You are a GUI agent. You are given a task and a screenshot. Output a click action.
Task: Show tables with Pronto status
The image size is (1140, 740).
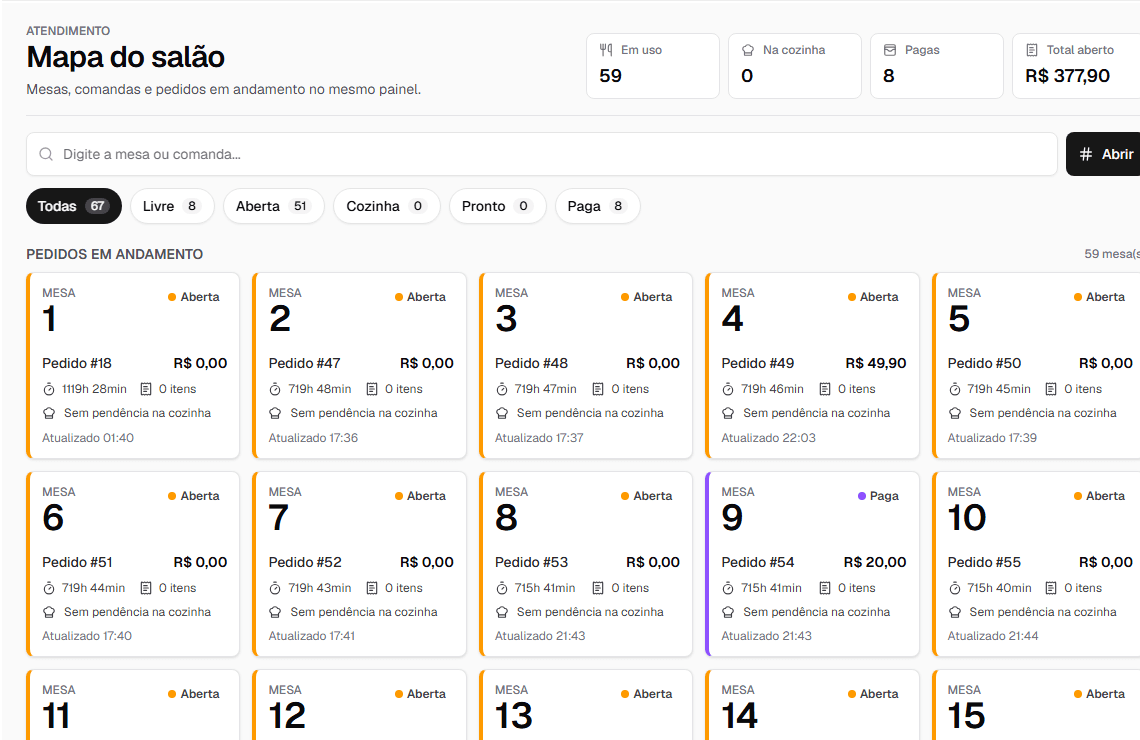[x=497, y=206]
